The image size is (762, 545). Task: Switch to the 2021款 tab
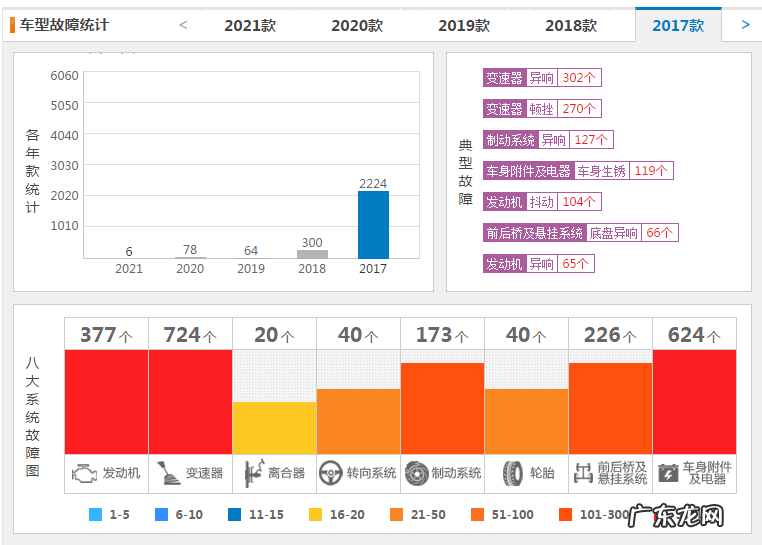click(x=250, y=25)
